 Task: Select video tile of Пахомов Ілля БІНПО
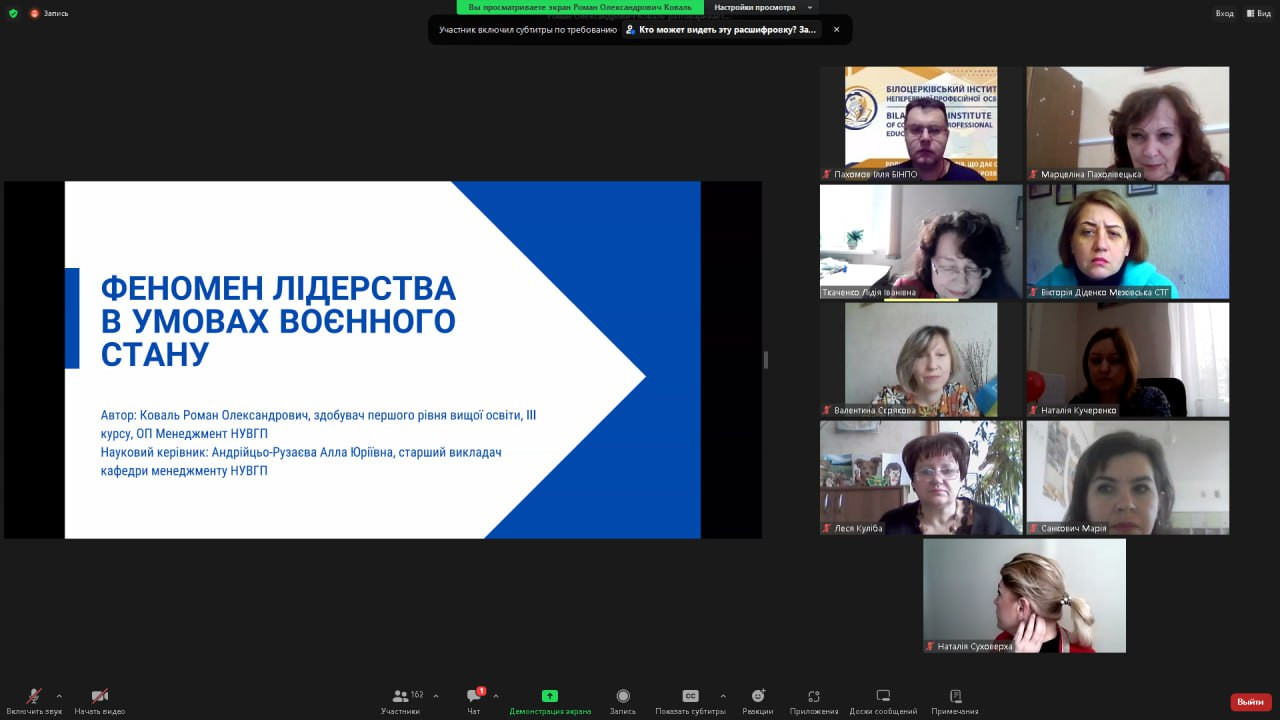pyautogui.click(x=921, y=124)
